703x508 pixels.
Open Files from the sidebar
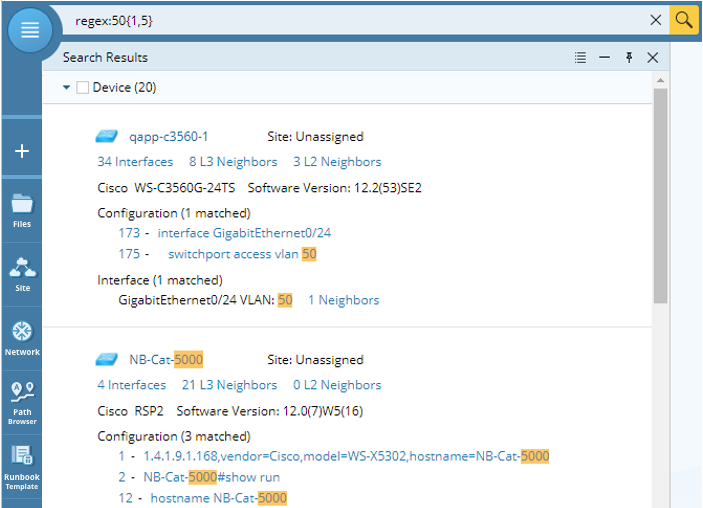(x=22, y=211)
